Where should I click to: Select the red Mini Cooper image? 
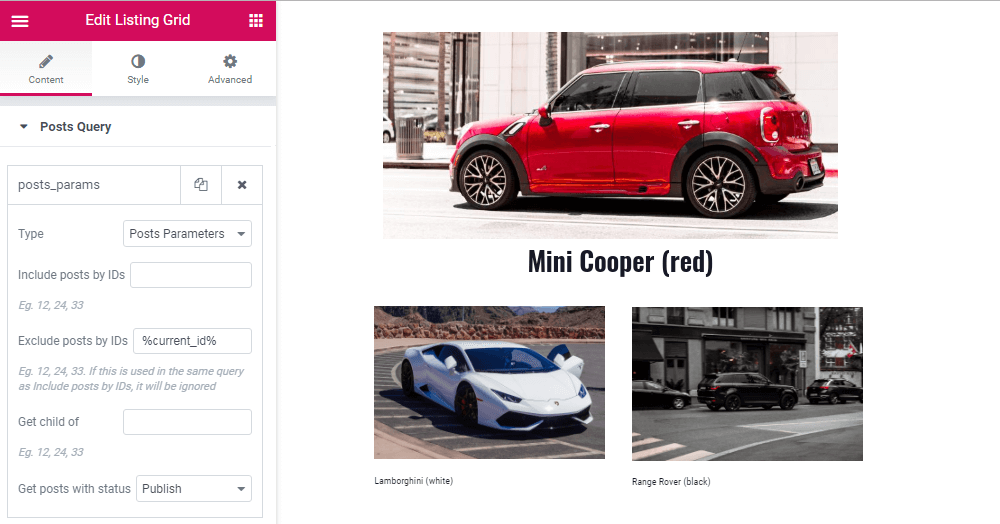[x=610, y=135]
